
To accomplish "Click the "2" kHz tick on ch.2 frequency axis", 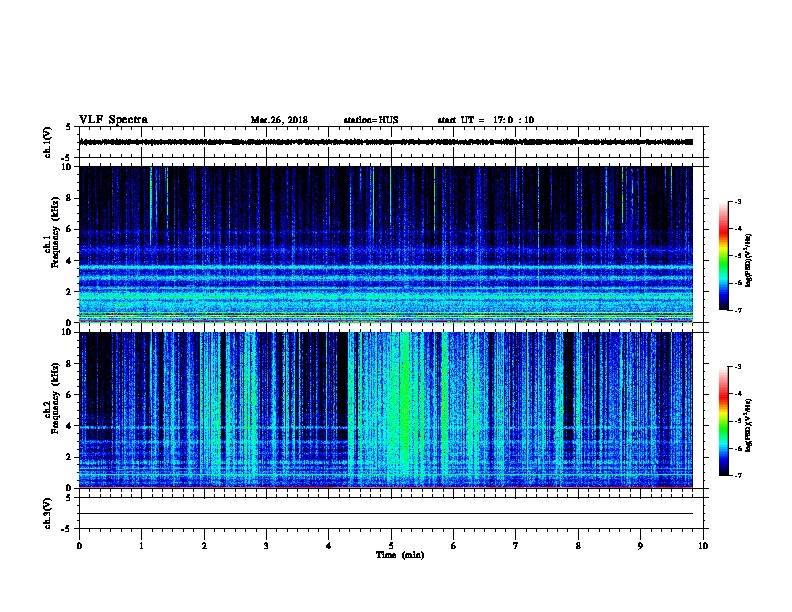I will (x=69, y=457).
